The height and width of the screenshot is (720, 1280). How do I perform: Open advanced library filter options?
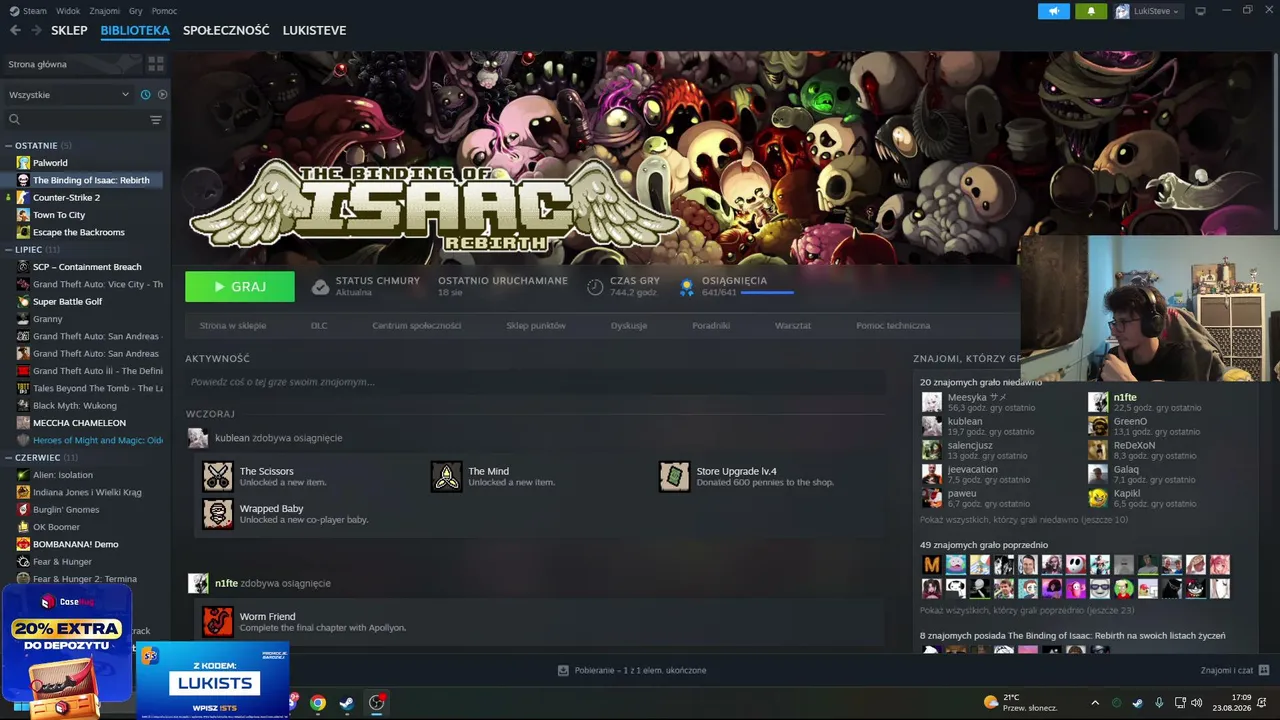point(155,120)
